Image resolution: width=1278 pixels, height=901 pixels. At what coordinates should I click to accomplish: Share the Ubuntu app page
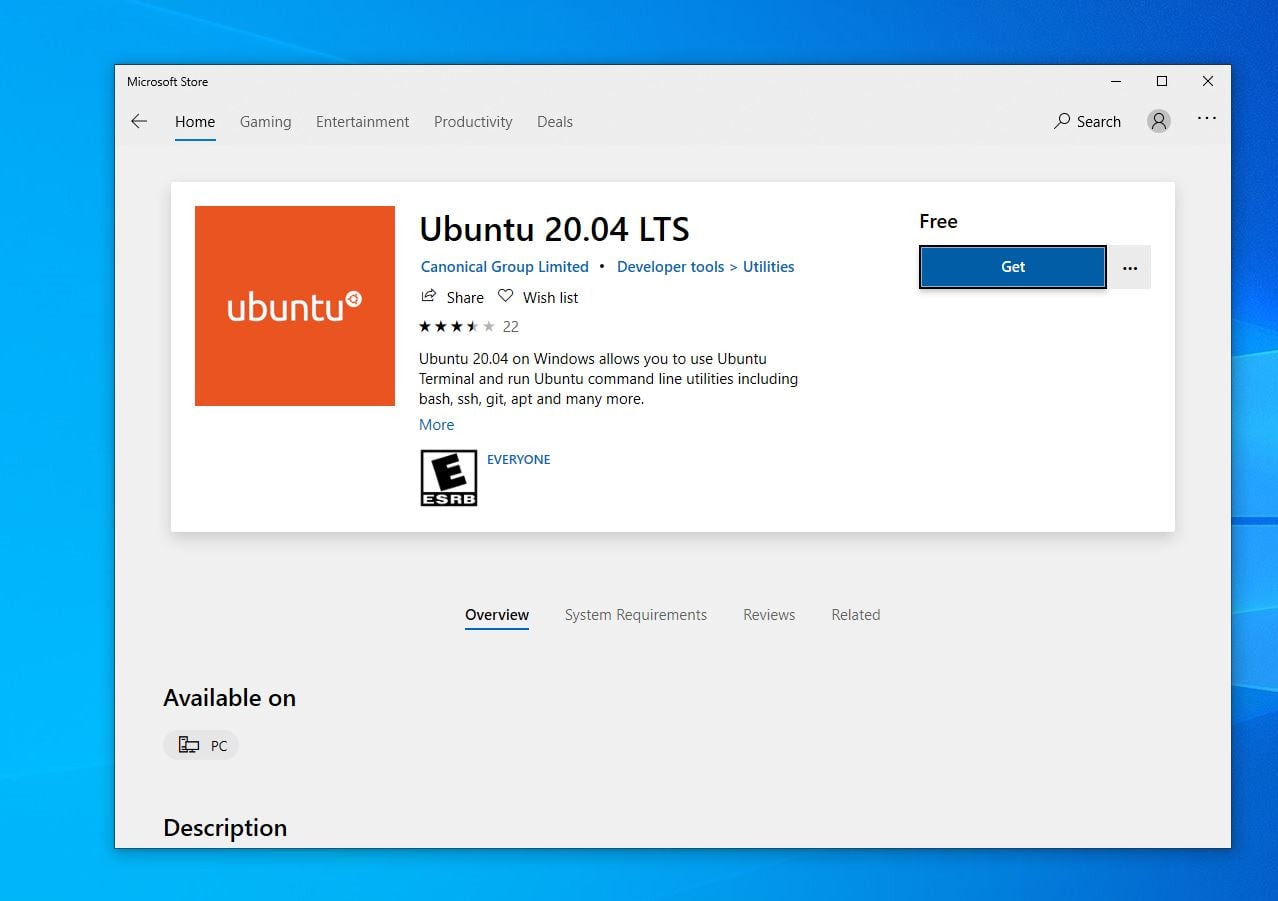click(452, 297)
